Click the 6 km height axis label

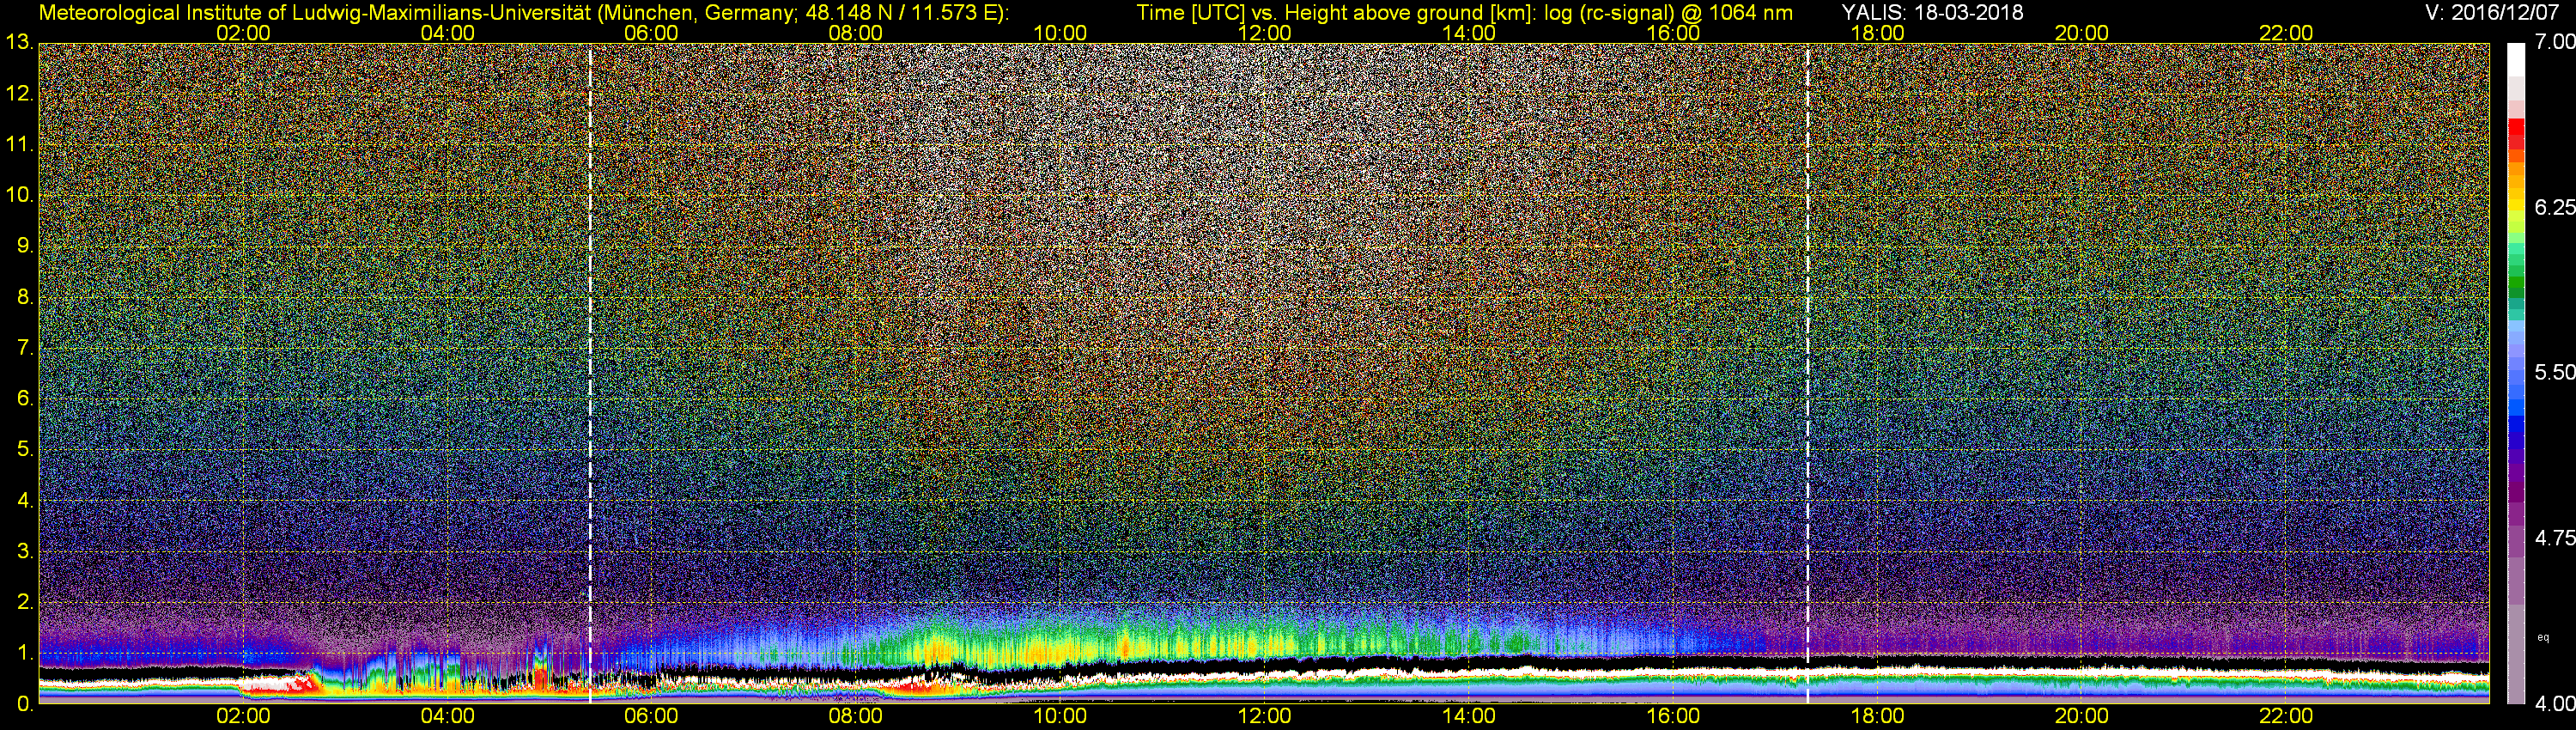(x=25, y=399)
